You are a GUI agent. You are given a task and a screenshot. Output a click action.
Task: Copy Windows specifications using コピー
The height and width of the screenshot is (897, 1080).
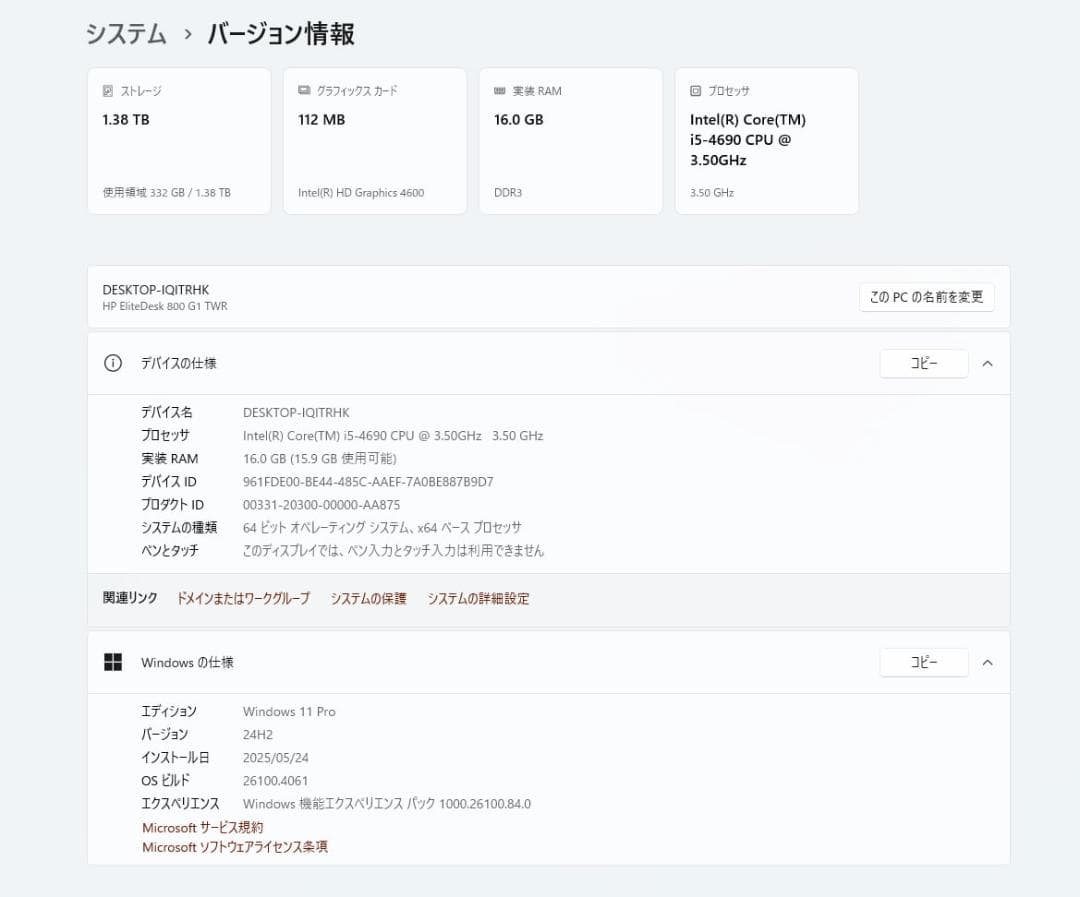(924, 662)
